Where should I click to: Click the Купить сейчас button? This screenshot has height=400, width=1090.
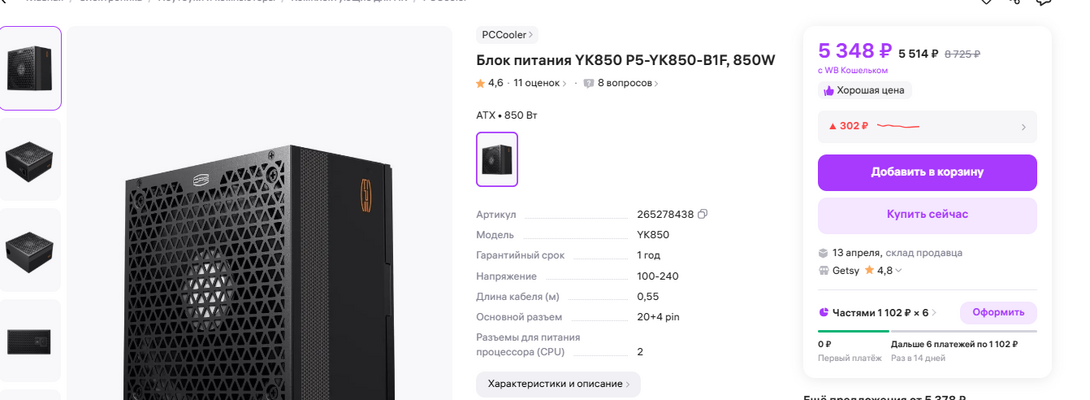coord(927,214)
